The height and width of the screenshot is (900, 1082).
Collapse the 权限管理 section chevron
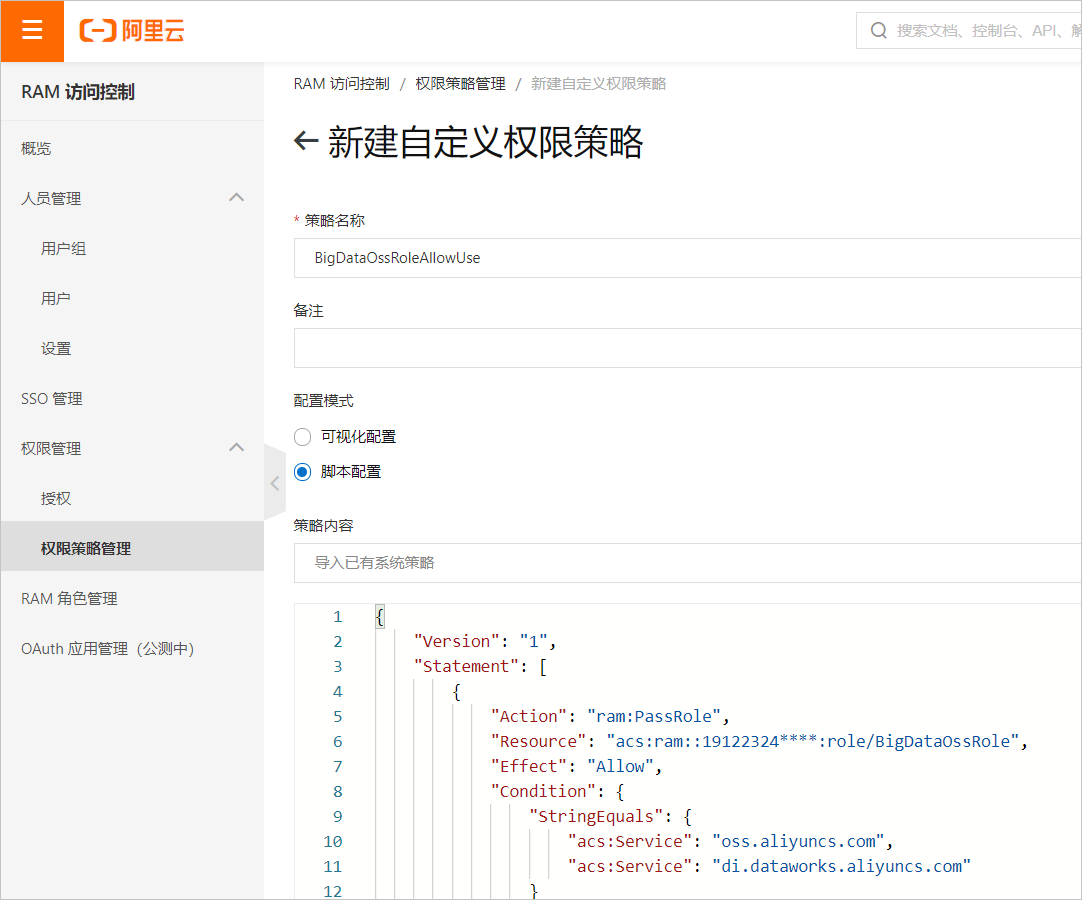point(237,448)
